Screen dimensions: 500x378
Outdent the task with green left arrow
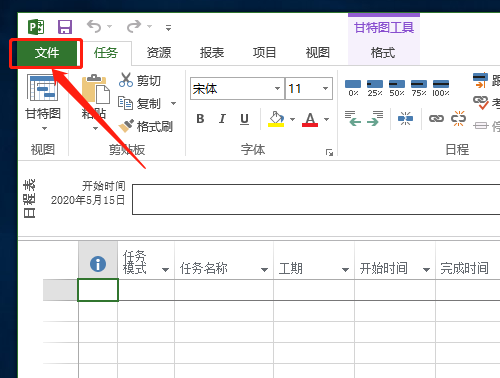pos(353,119)
